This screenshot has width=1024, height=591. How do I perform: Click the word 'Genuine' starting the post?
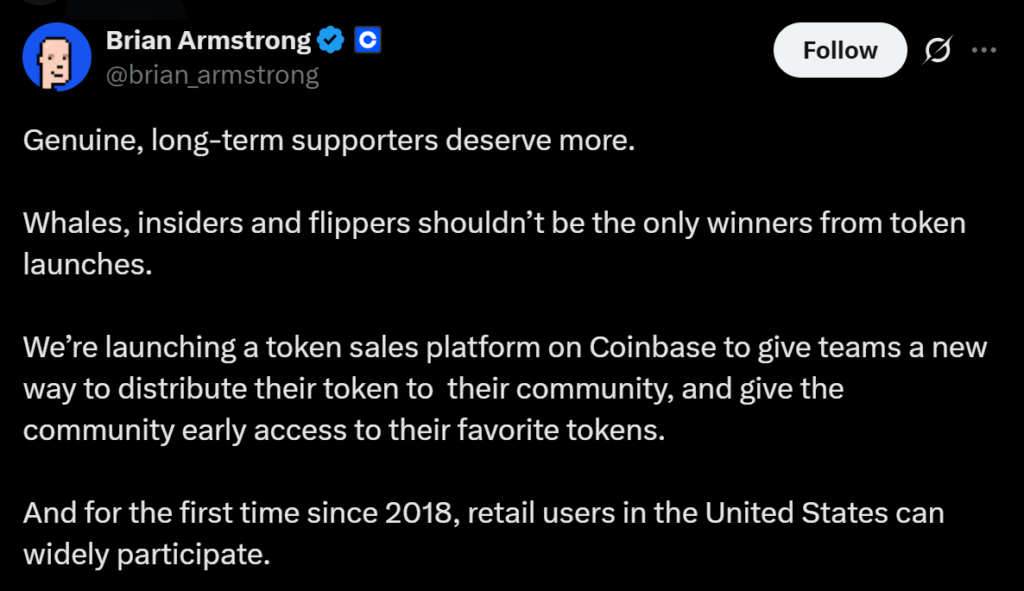click(81, 140)
